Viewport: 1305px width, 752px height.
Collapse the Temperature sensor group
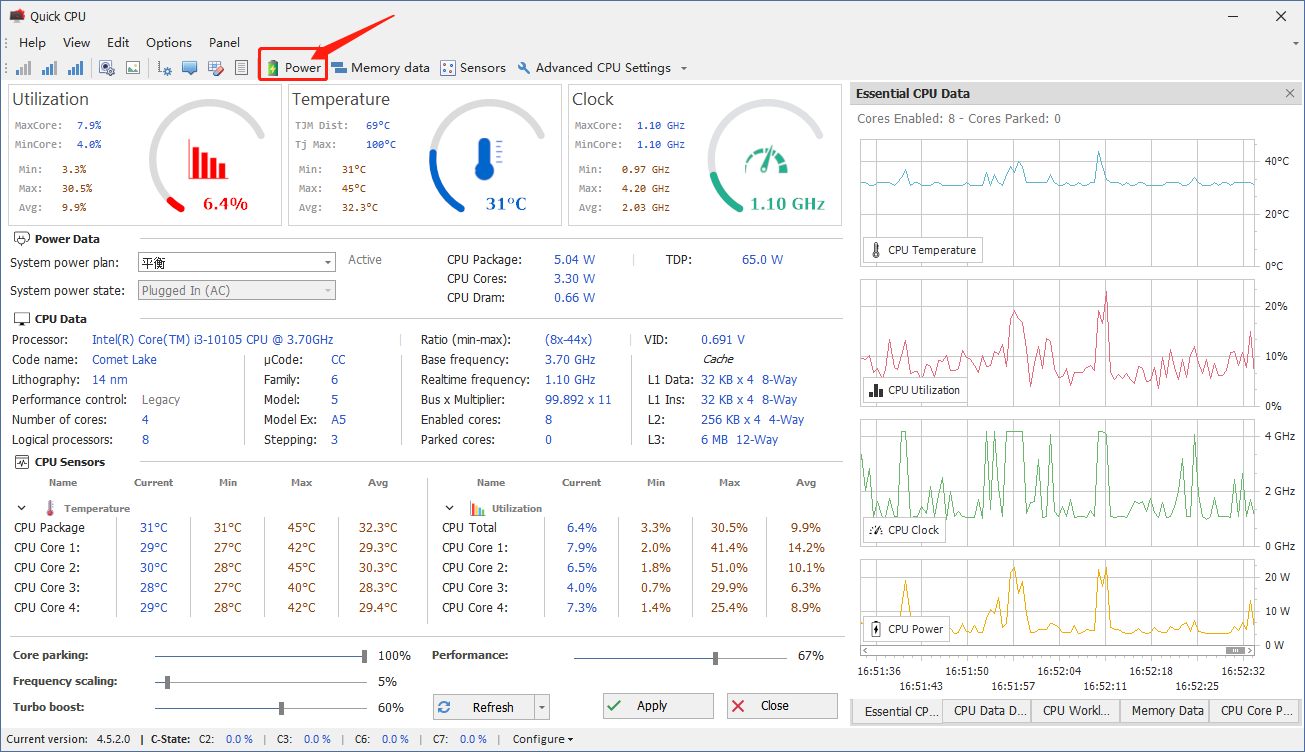tap(22, 508)
